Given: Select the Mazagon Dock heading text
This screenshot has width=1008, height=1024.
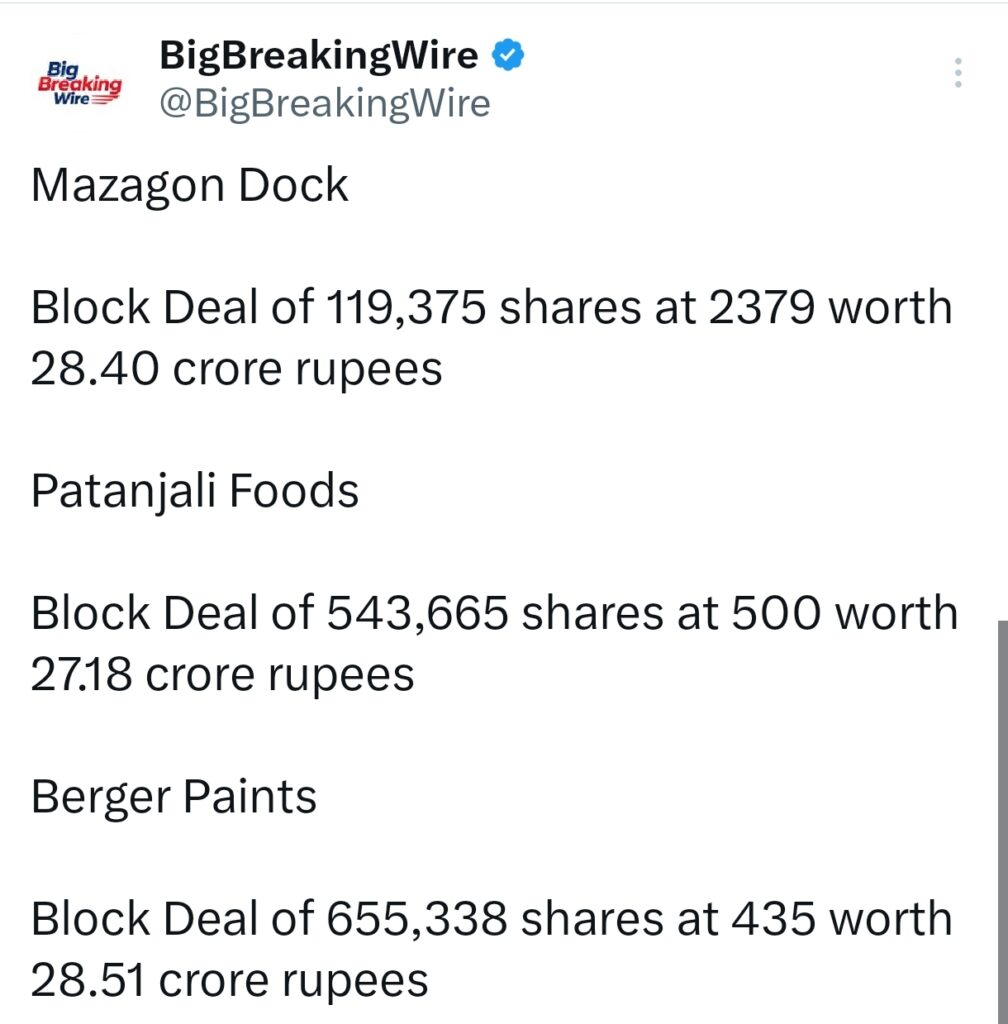Looking at the screenshot, I should [x=189, y=185].
